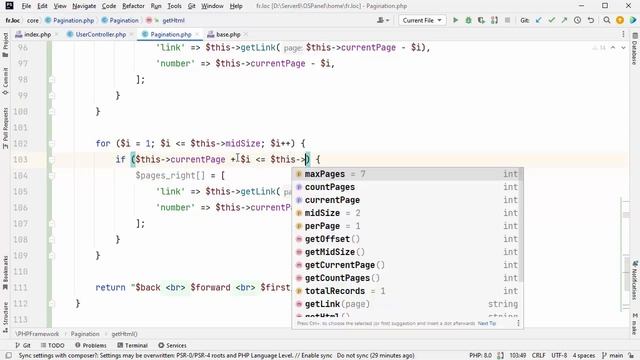Select getOffset() completion suggestion

coord(407,239)
